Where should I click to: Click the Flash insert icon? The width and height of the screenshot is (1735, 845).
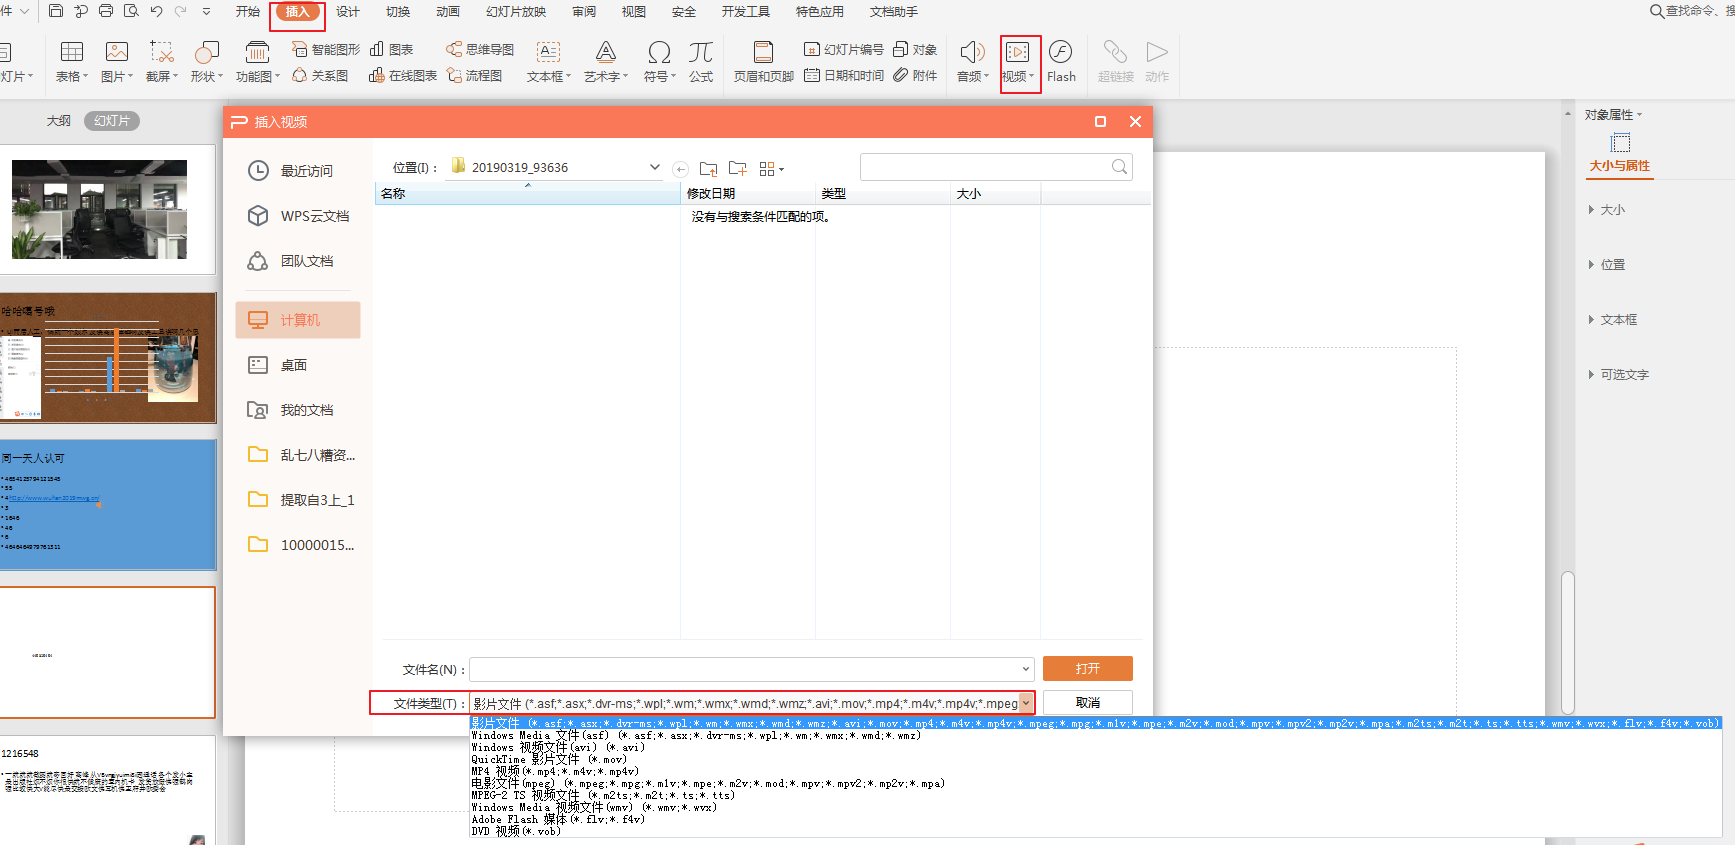coord(1061,61)
